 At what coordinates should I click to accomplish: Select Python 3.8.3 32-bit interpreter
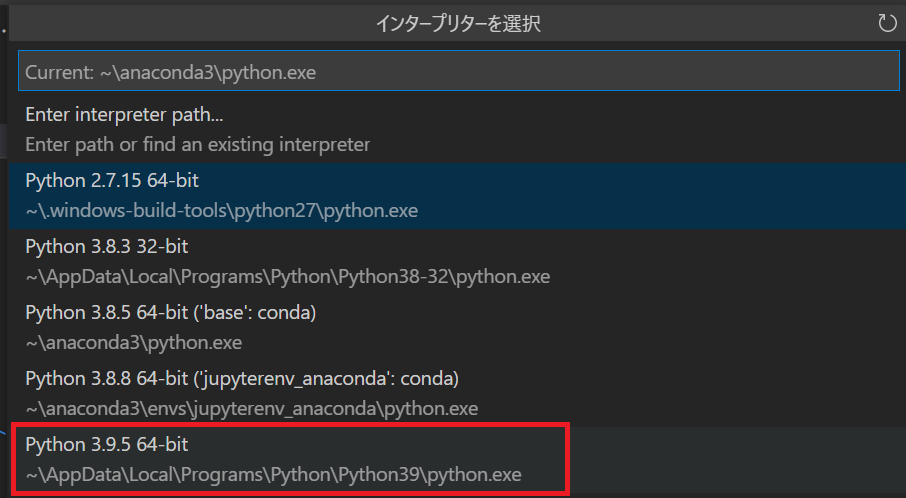coord(457,261)
